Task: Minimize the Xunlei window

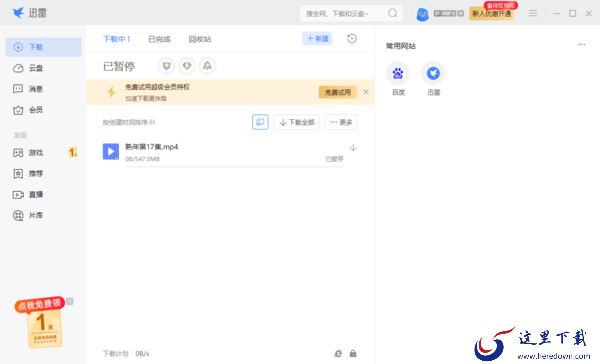Action: (x=556, y=13)
